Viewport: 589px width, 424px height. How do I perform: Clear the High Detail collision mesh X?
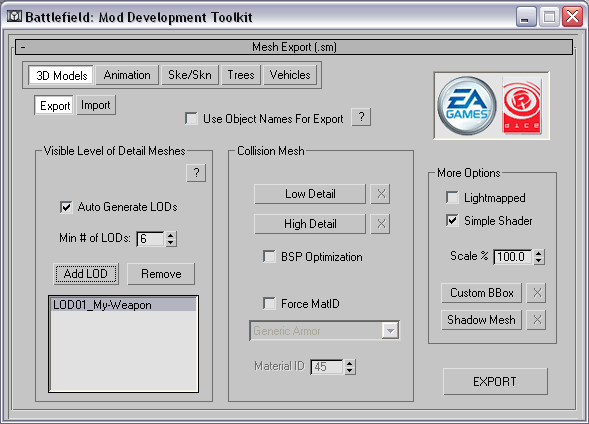[381, 224]
